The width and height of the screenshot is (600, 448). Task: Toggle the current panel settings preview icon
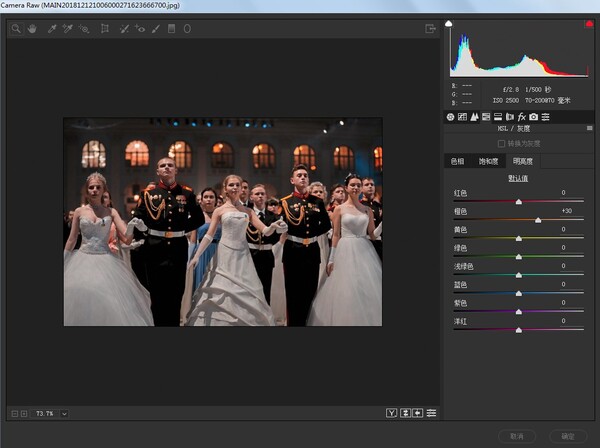click(x=431, y=413)
